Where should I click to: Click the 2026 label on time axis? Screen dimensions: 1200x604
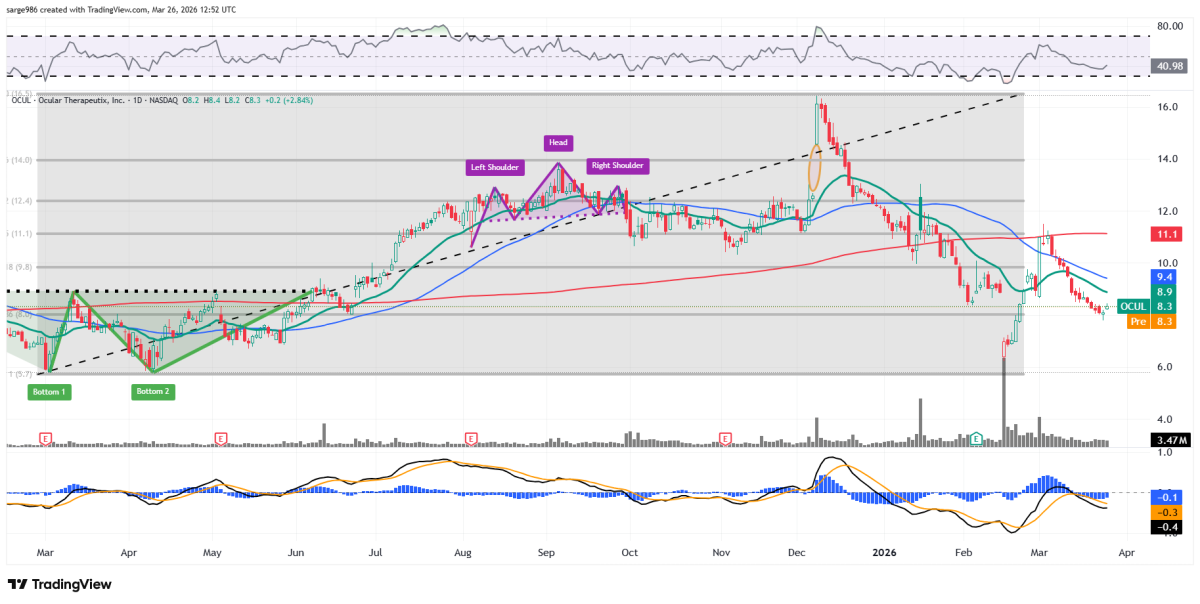point(885,551)
